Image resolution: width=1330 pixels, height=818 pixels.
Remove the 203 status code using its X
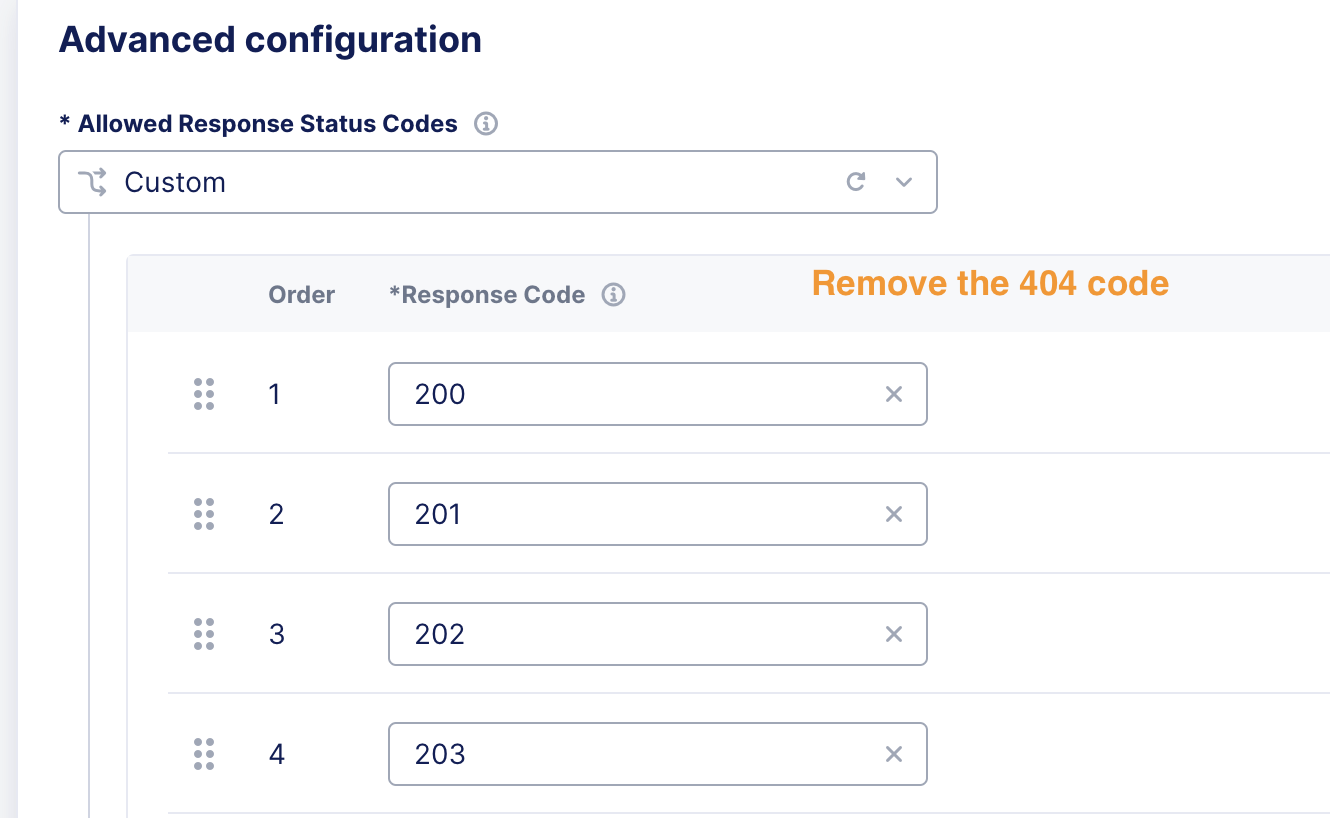coord(893,754)
